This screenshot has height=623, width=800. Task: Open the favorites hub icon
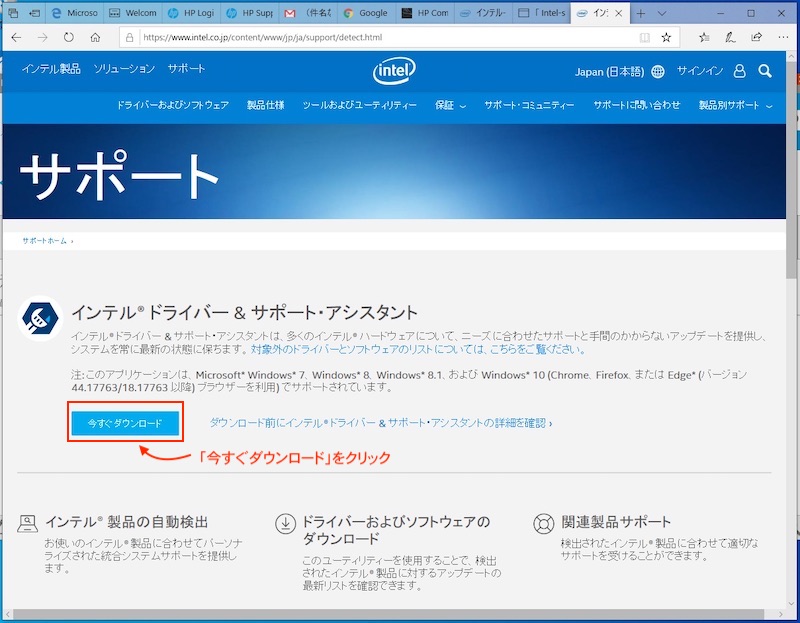tap(704, 37)
